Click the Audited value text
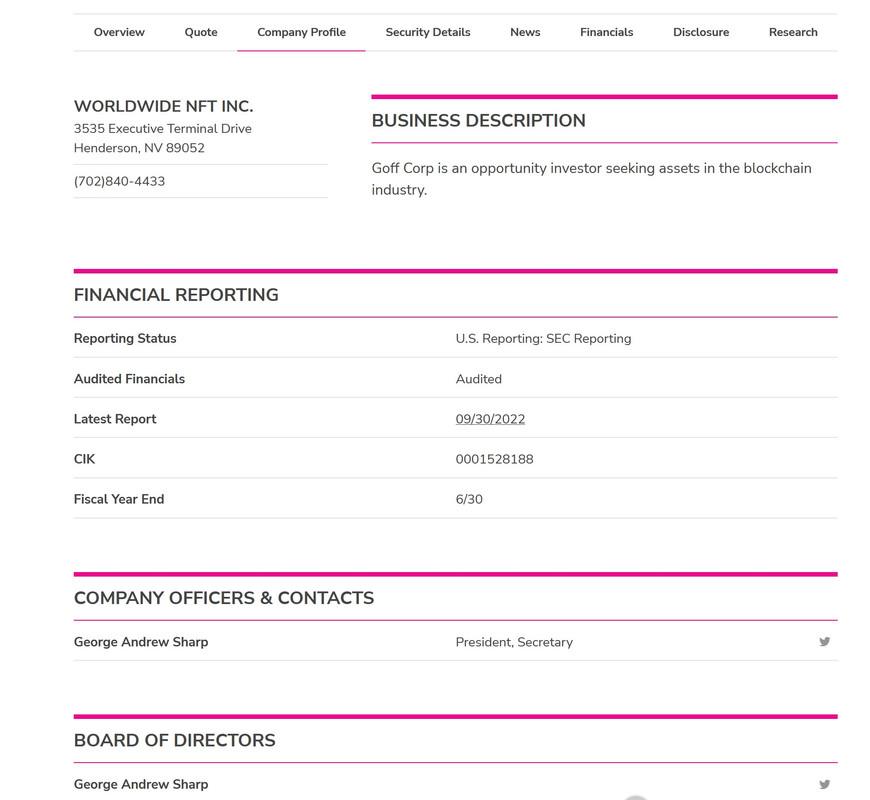This screenshot has height=800, width=870. click(x=478, y=379)
